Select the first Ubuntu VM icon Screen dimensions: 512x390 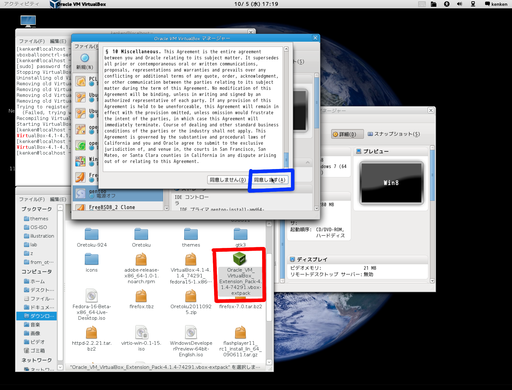81,97
